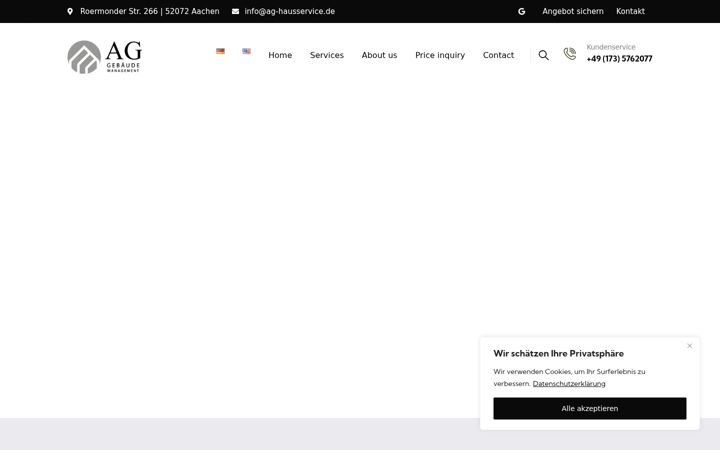Open Contact menu item

(498, 55)
